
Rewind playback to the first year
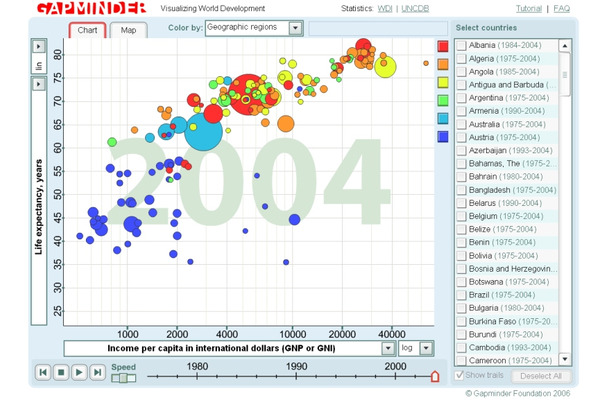tap(43, 372)
